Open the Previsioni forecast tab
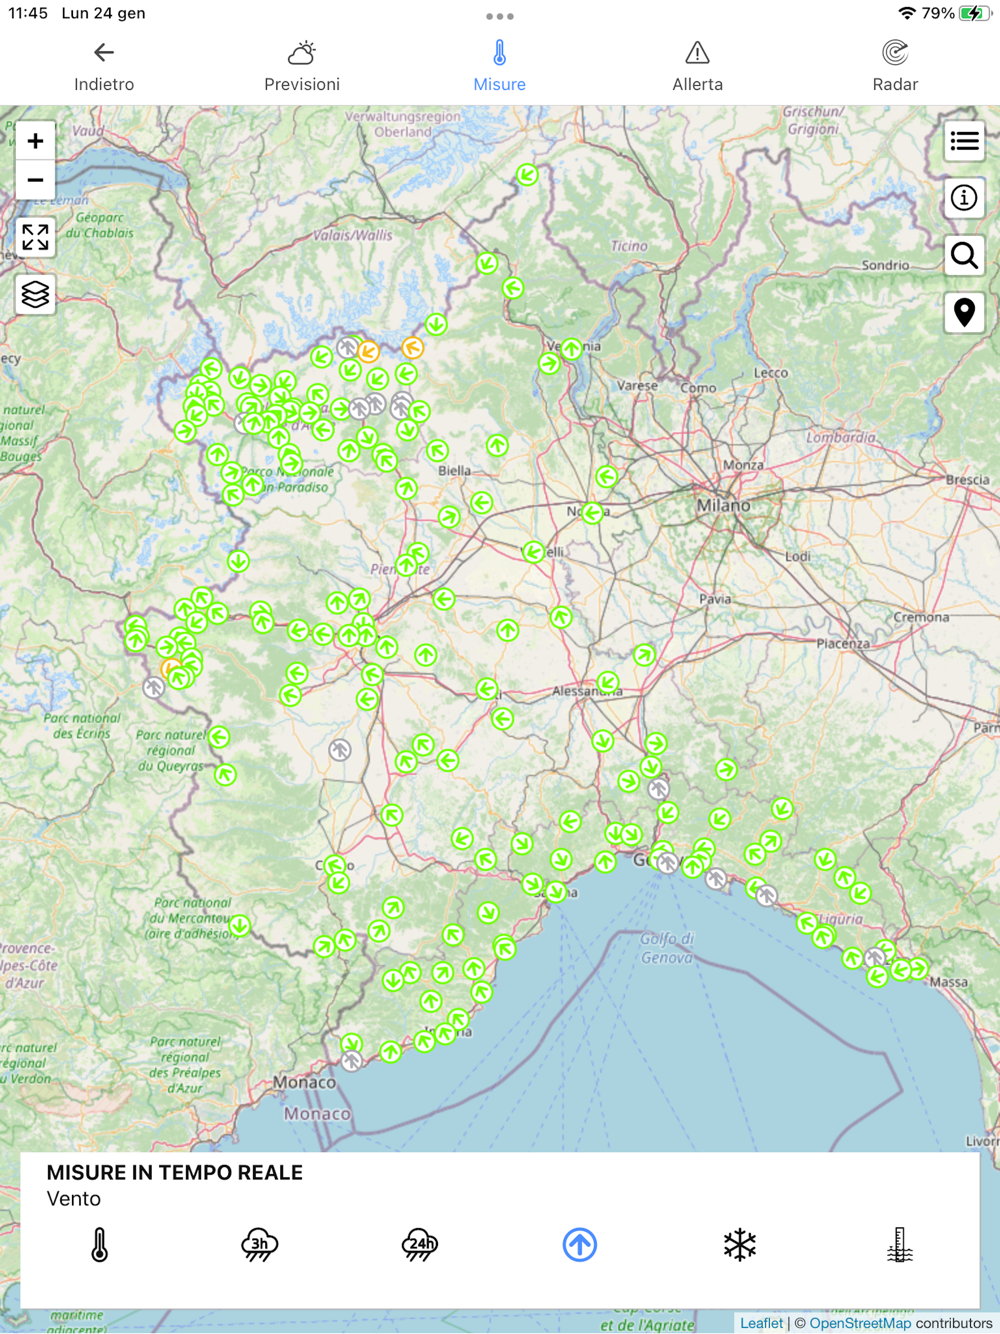1000x1334 pixels. (x=302, y=66)
